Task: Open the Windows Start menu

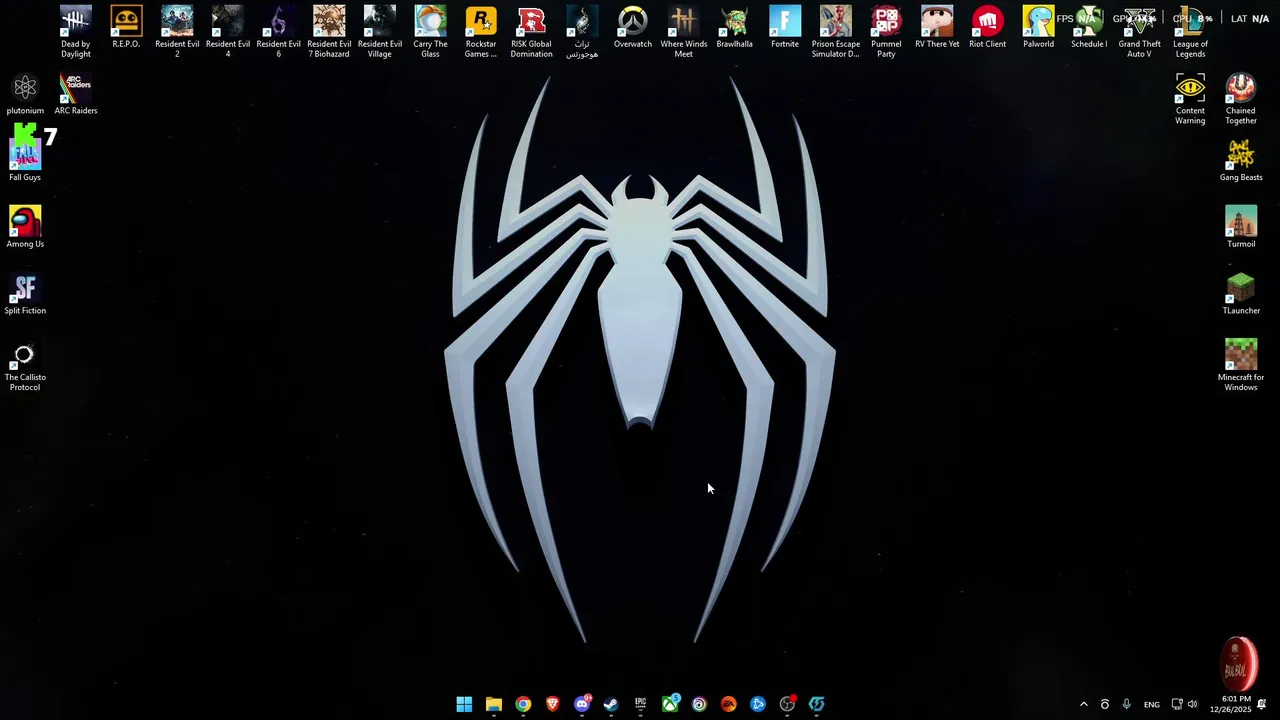Action: pos(464,704)
